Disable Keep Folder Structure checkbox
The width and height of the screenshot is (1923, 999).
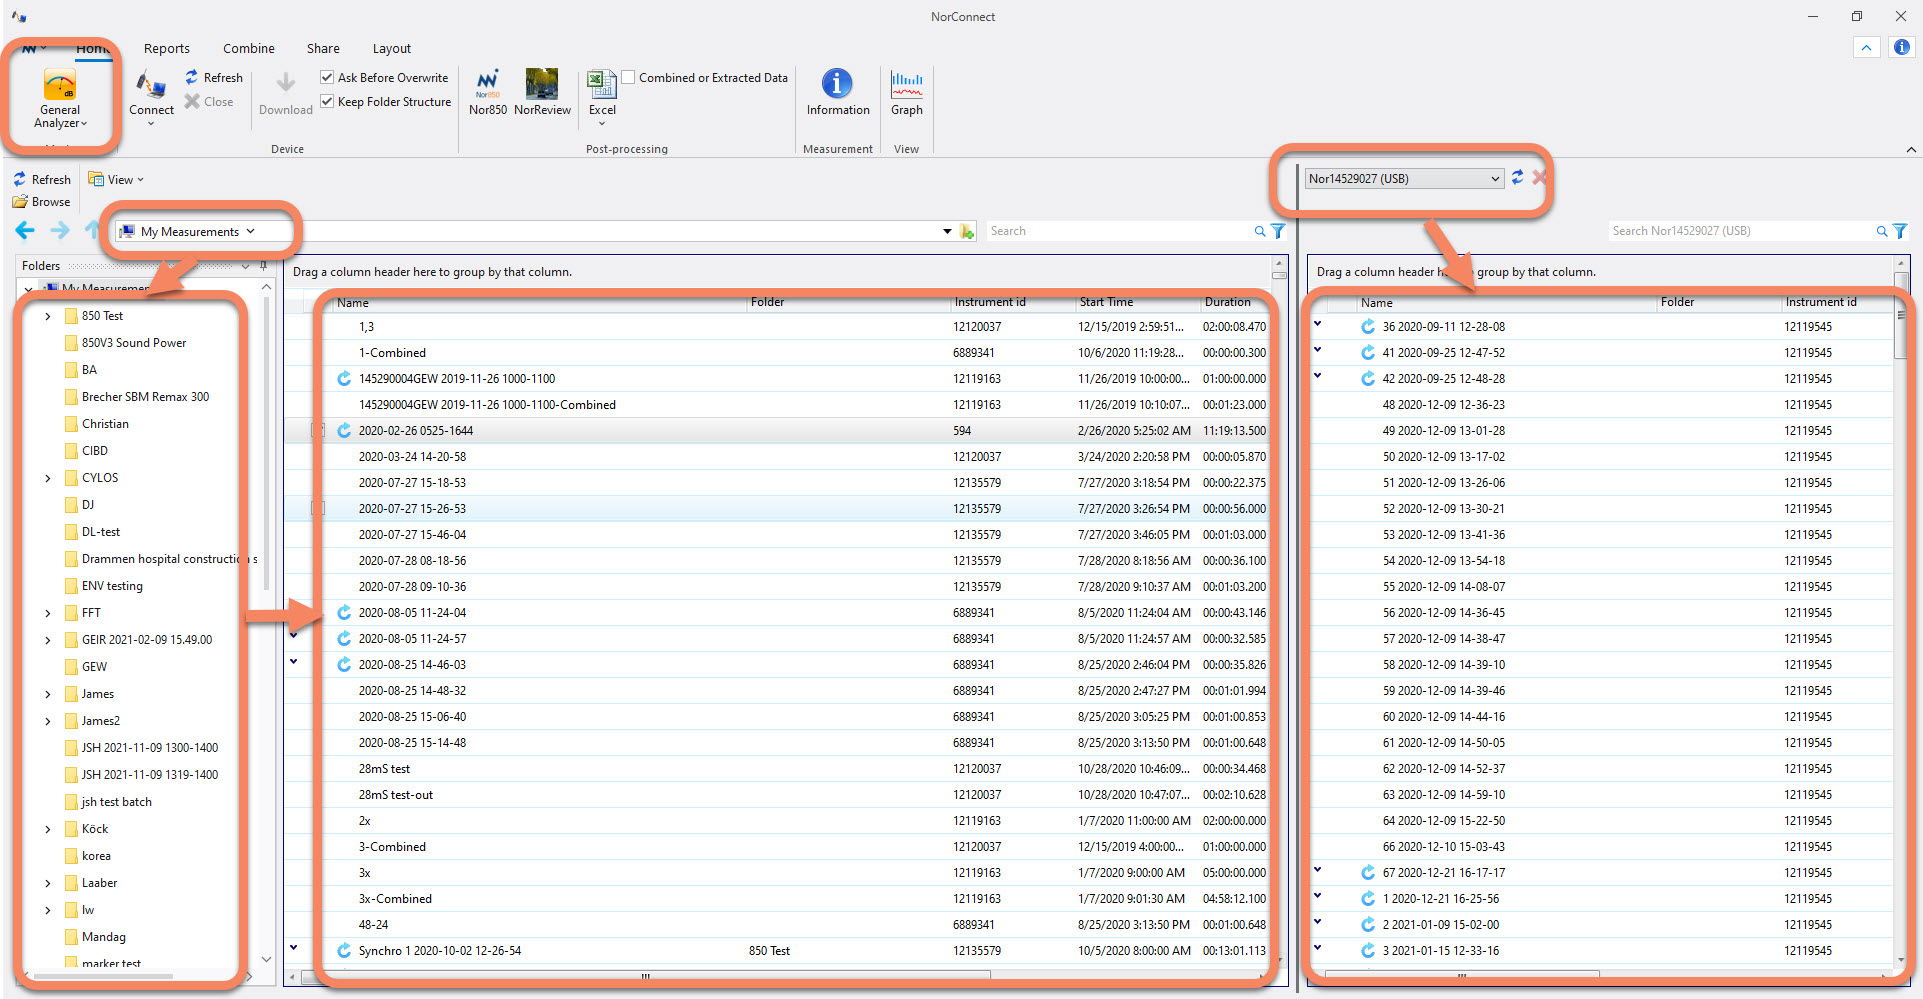(327, 101)
